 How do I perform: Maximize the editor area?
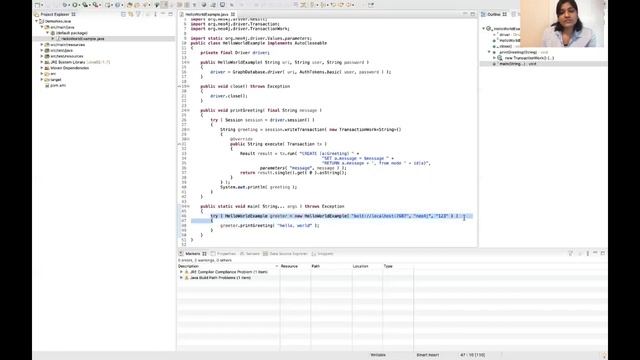pyautogui.click(x=473, y=14)
